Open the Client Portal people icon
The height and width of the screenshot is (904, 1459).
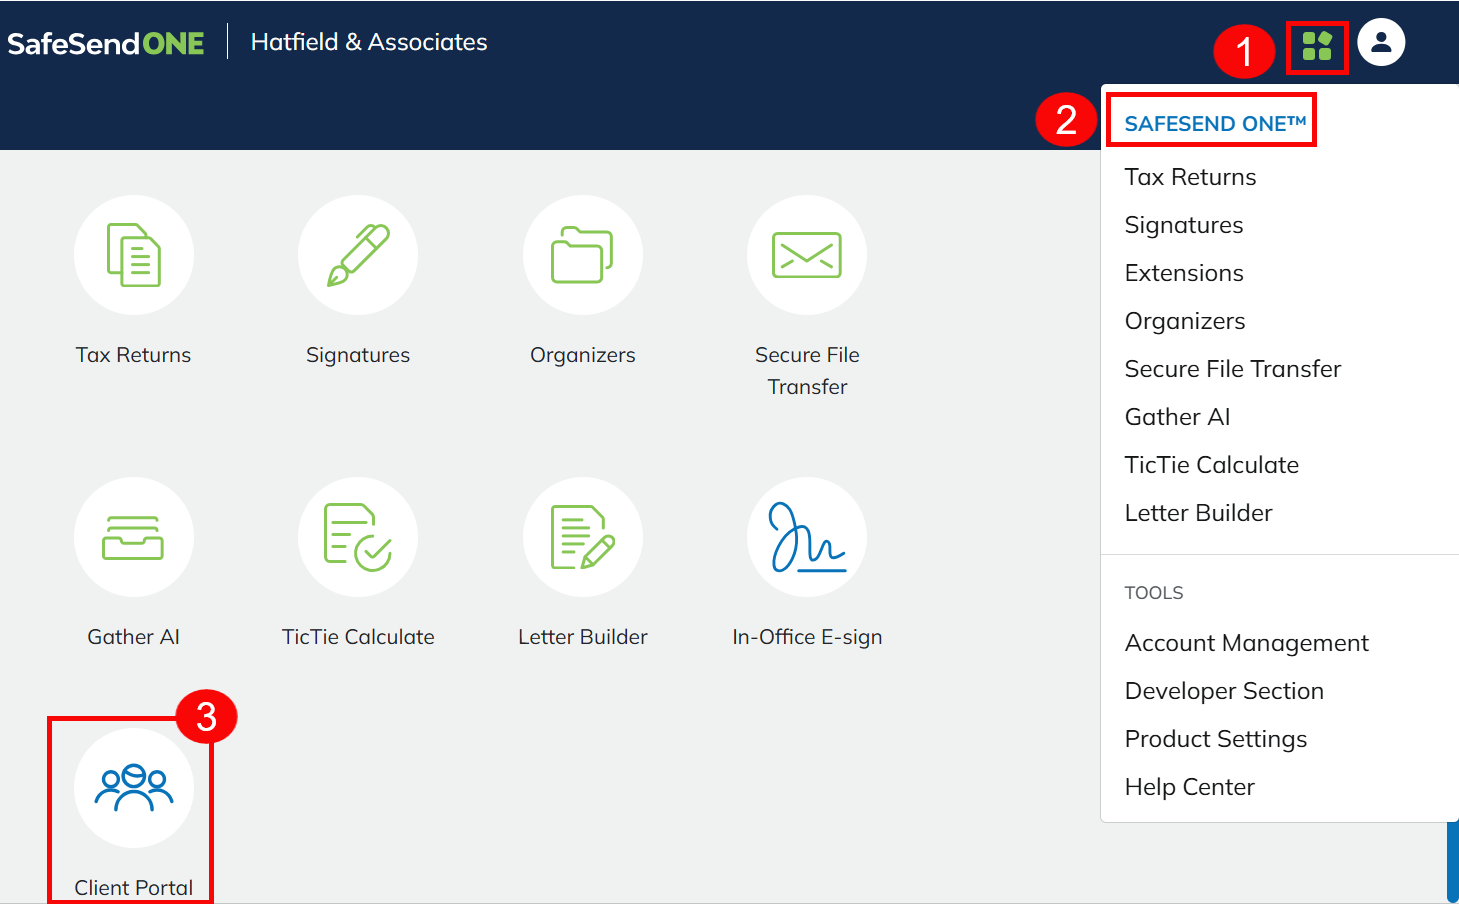click(x=133, y=788)
